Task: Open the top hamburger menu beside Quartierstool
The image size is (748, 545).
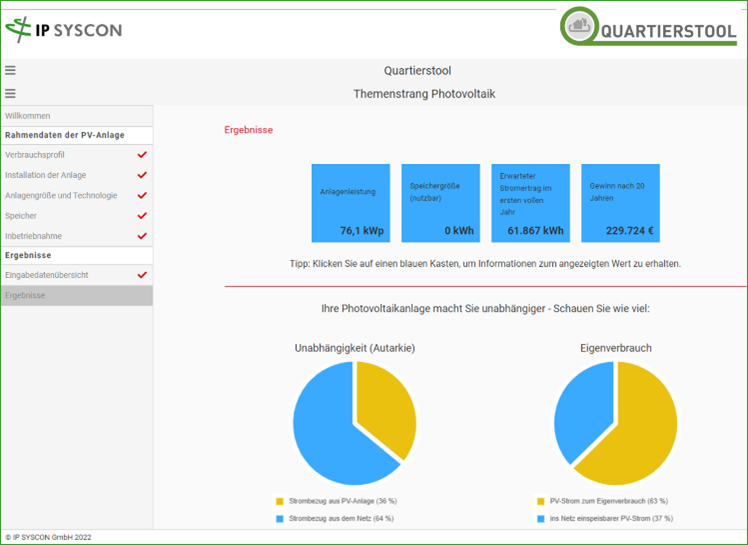Action: (10, 71)
